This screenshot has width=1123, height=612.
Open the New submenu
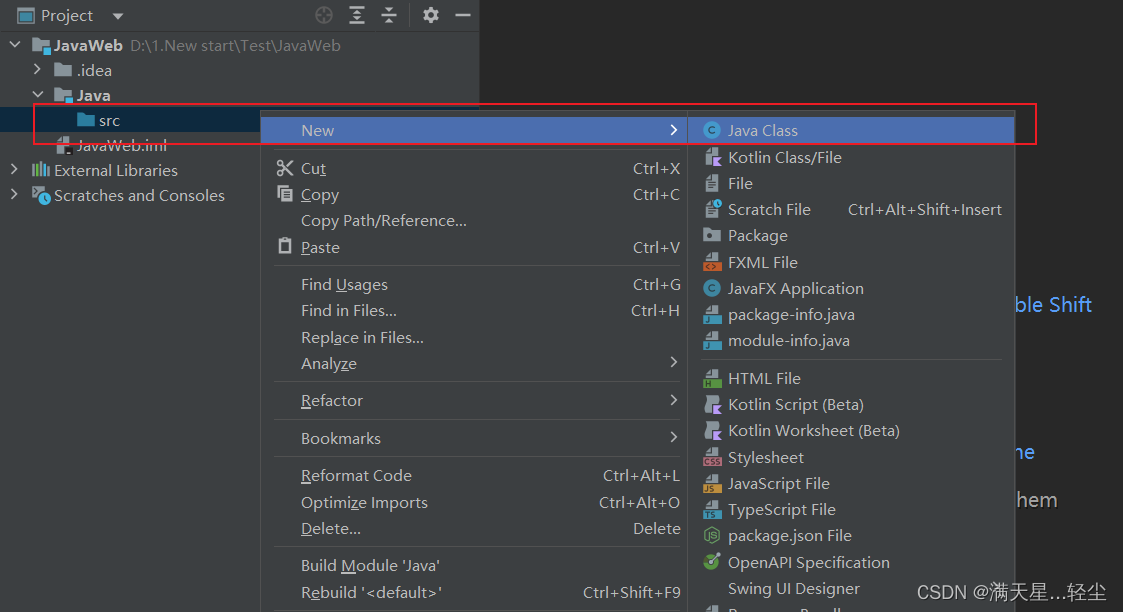pyautogui.click(x=473, y=130)
